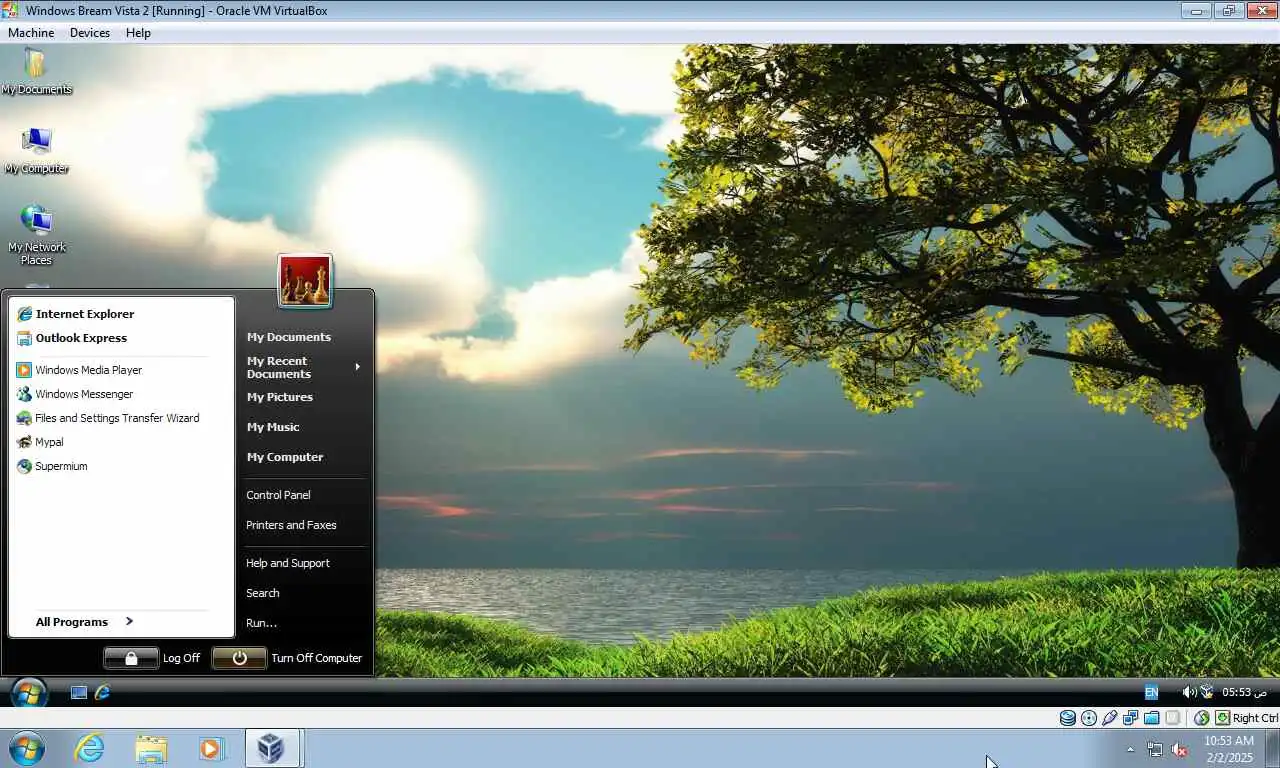Open Windows Media Player on host taskbar
Screen dimensions: 1280x768
click(x=211, y=748)
